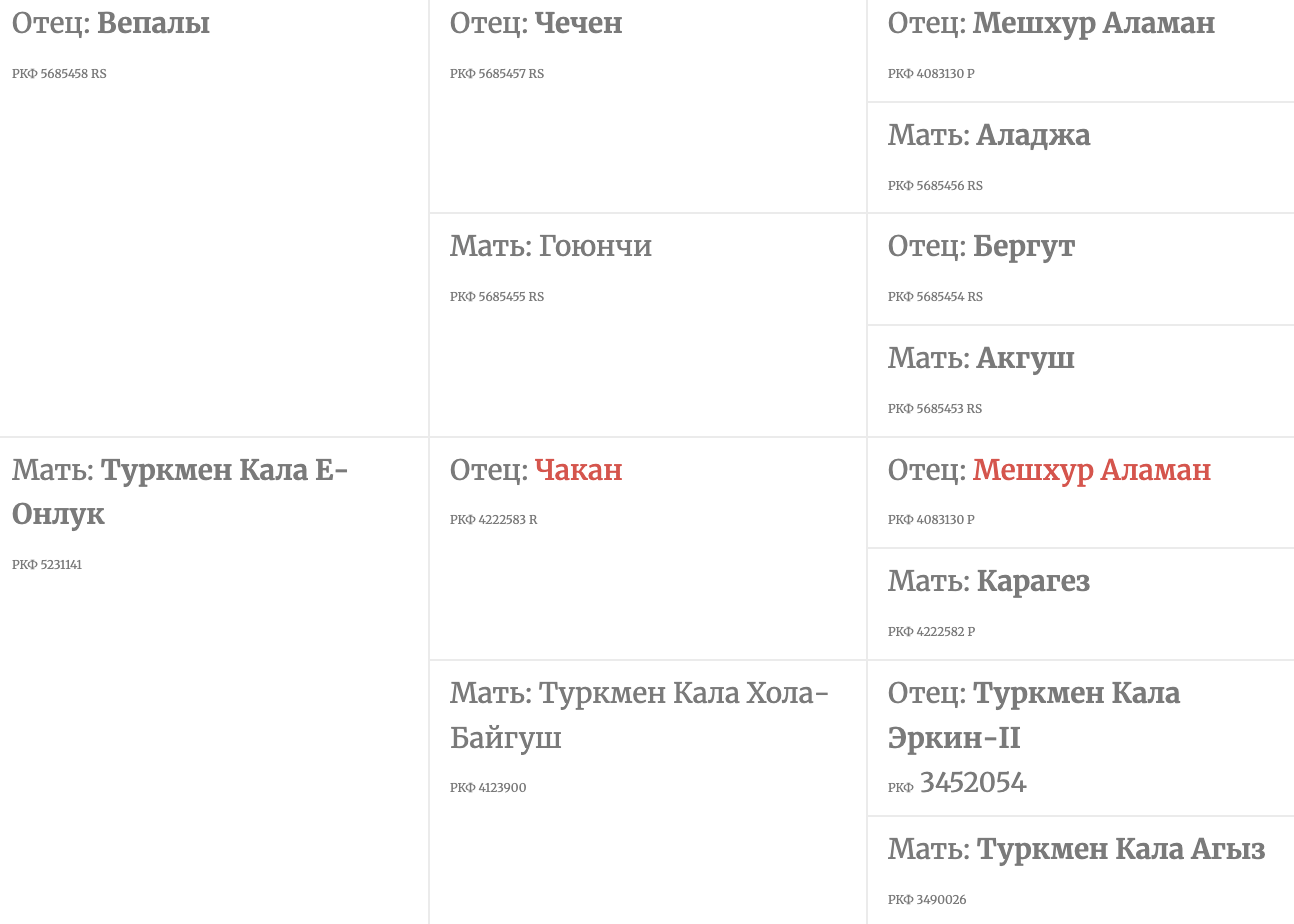The height and width of the screenshot is (924, 1294).
Task: Select the dam Карагез
Action: tap(1033, 581)
